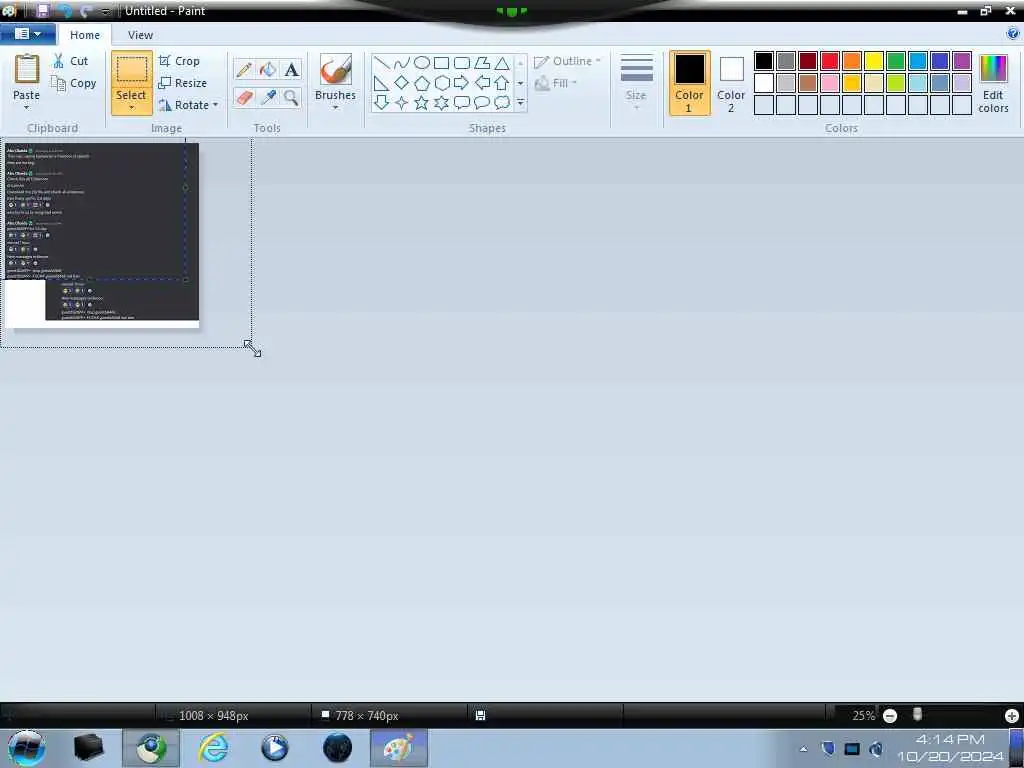The height and width of the screenshot is (768, 1024).
Task: Choose the Five-point star shape
Action: pos(422,103)
